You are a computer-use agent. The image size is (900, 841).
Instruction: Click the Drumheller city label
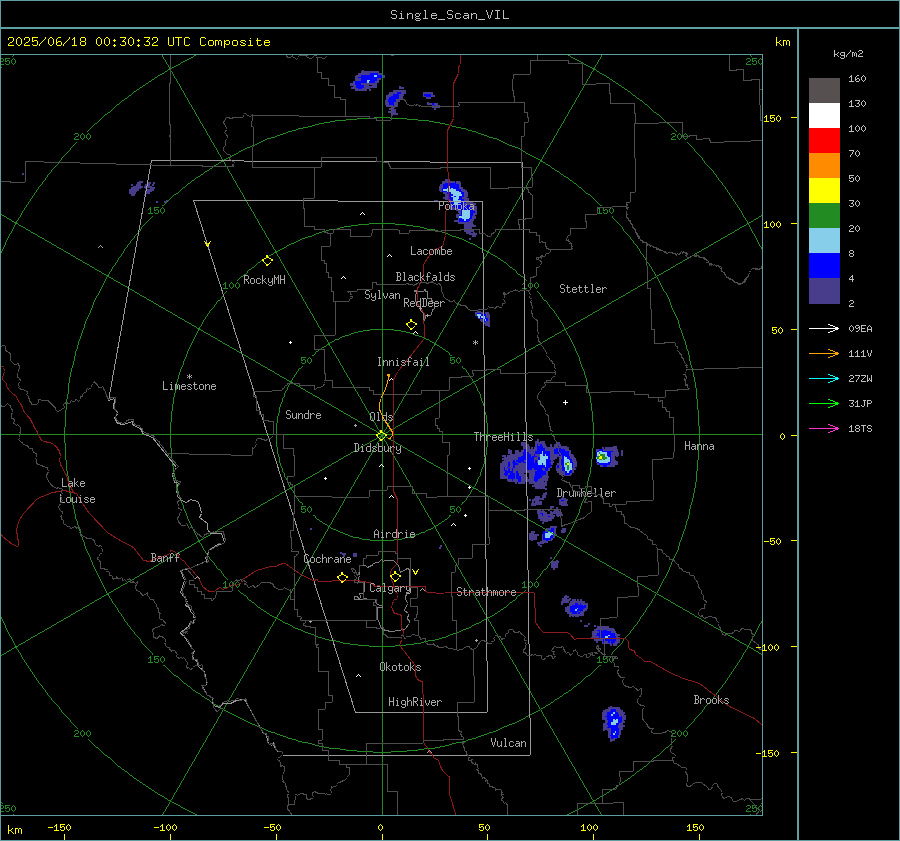coord(586,493)
